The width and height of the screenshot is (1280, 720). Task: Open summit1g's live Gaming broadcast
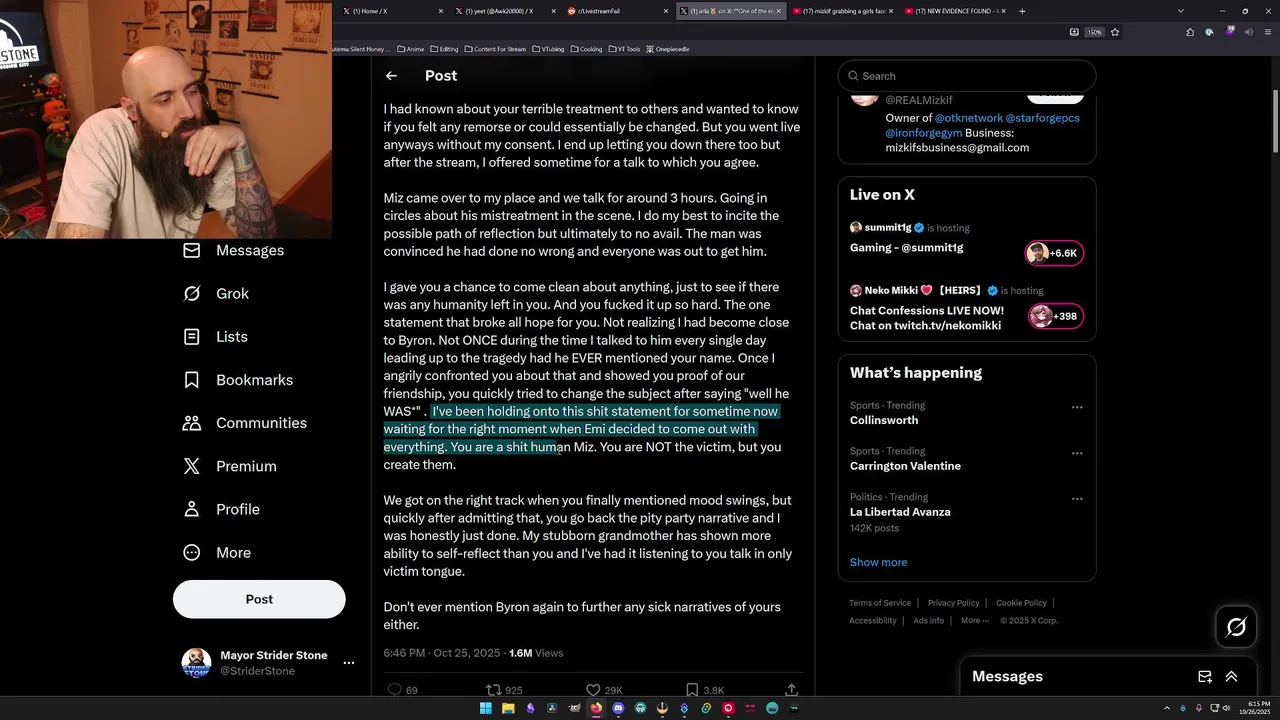[x=906, y=248]
